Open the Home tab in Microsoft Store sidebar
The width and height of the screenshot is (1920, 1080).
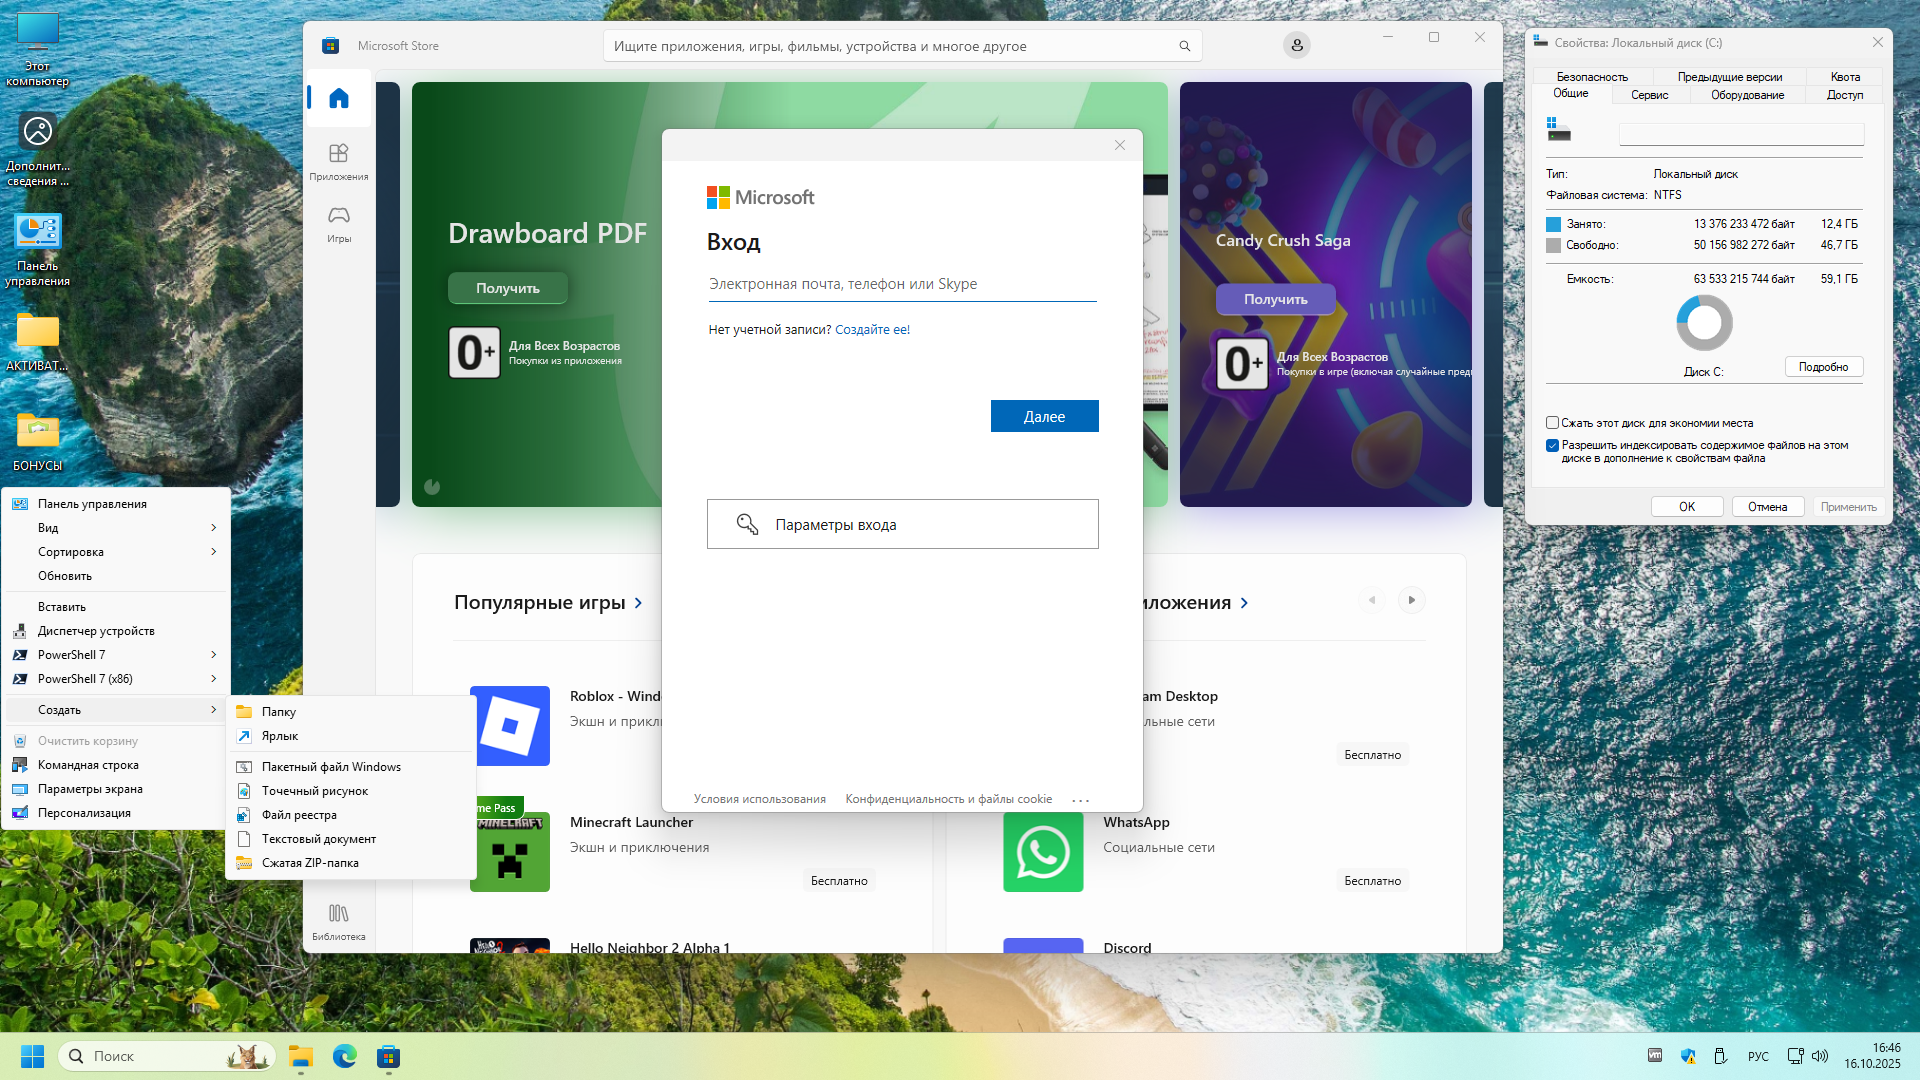339,98
